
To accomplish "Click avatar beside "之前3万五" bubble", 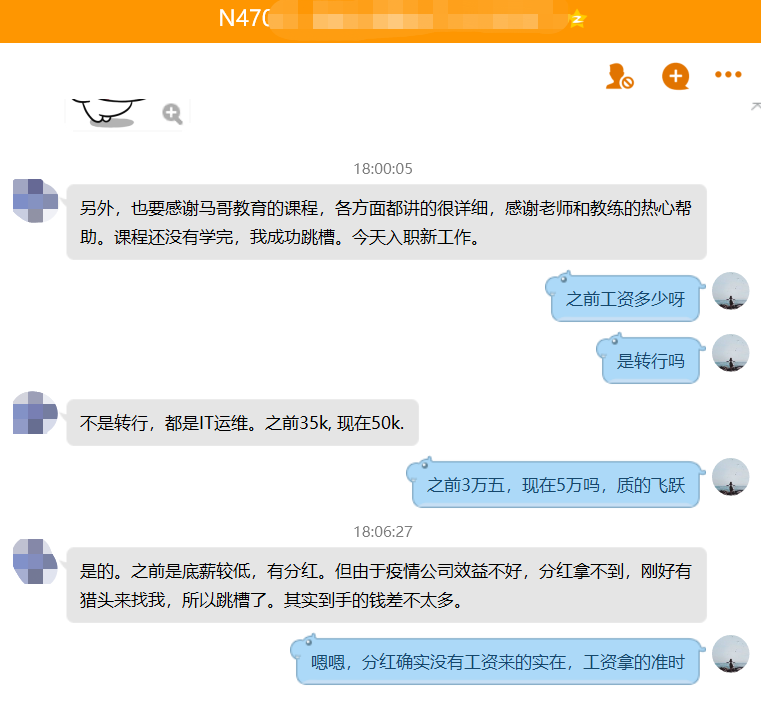I will [731, 477].
